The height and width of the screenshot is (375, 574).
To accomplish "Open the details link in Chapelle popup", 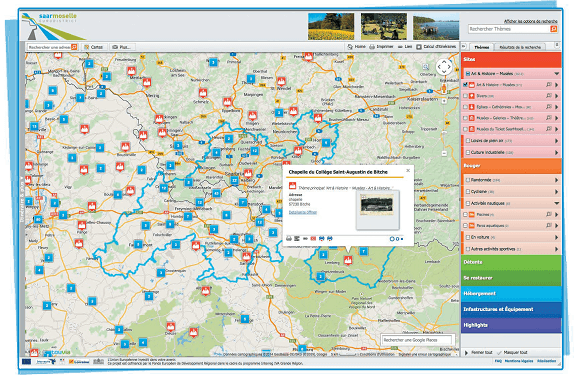I will [x=303, y=212].
